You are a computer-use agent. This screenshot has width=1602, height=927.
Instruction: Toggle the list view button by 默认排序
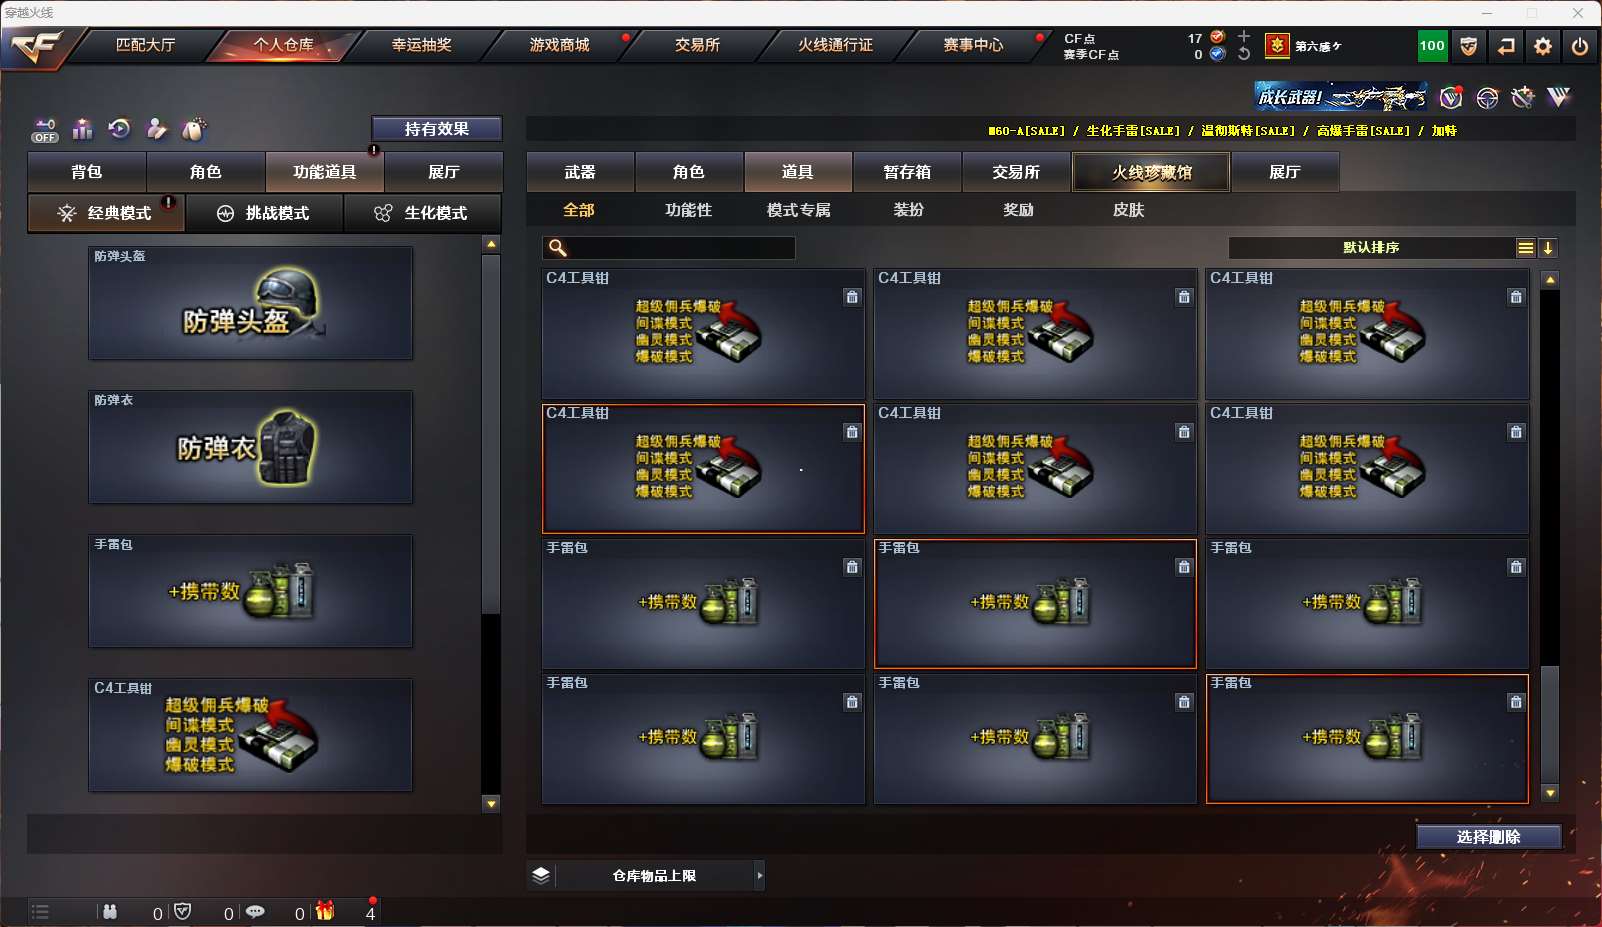click(1526, 248)
